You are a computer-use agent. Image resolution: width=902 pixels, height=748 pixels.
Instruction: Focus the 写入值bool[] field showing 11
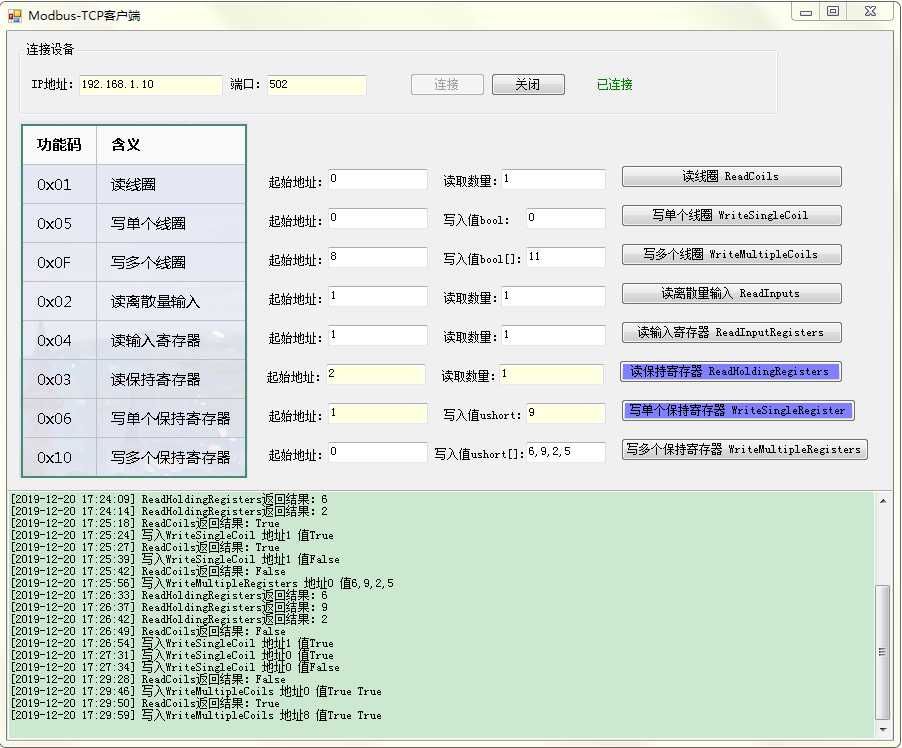coord(565,257)
